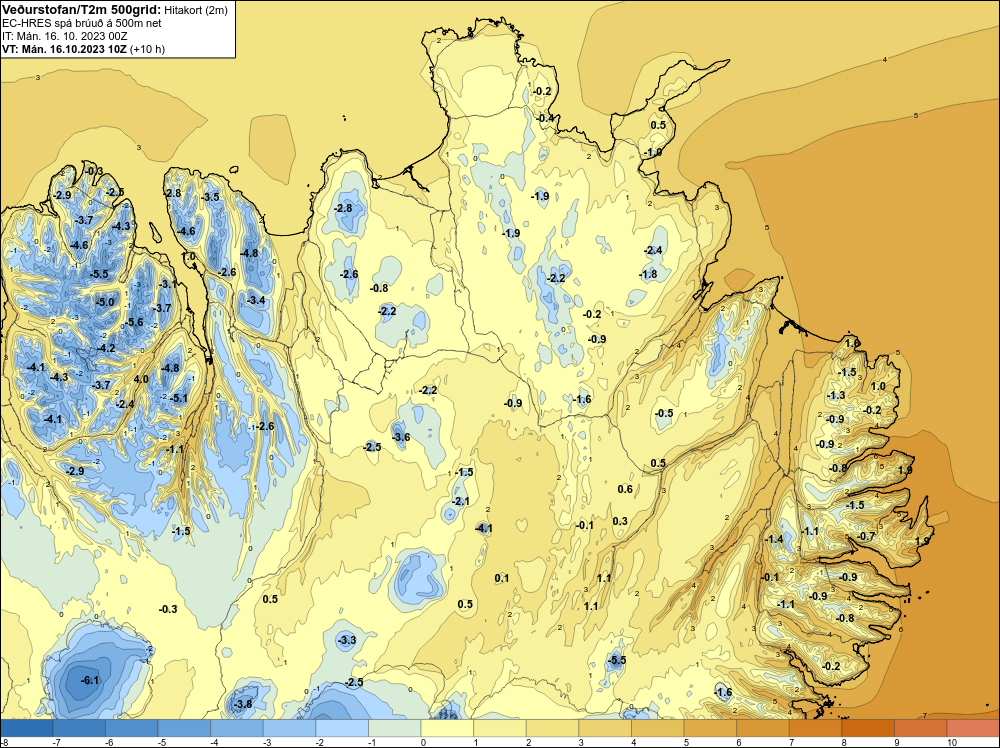Click the 0.6 temperature value on map
1000x748 pixels.
point(625,489)
